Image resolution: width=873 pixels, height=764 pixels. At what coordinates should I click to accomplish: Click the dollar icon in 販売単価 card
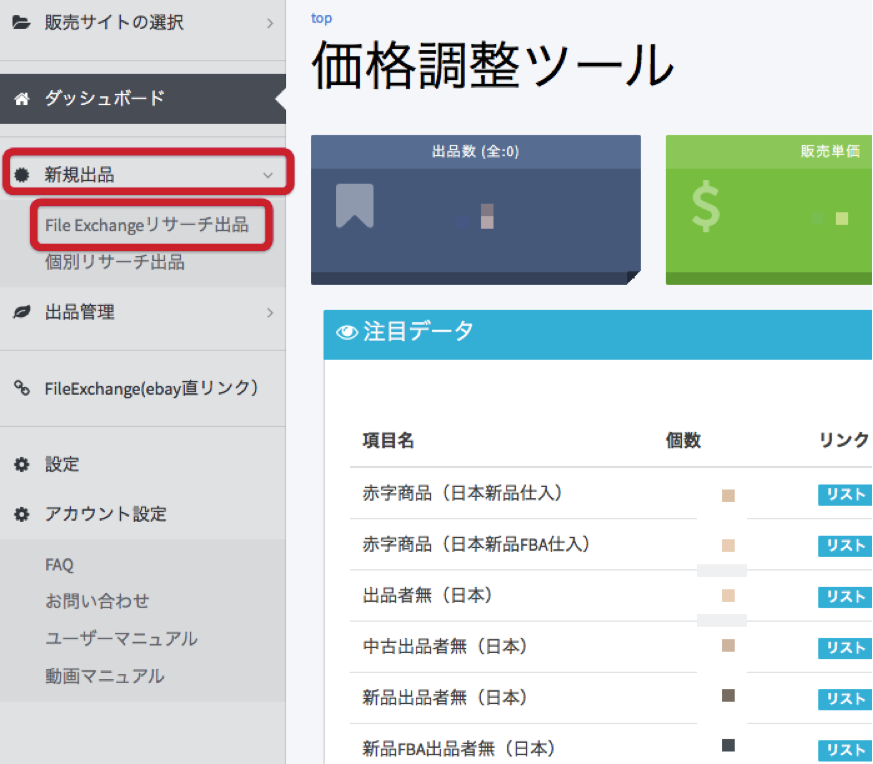[706, 207]
